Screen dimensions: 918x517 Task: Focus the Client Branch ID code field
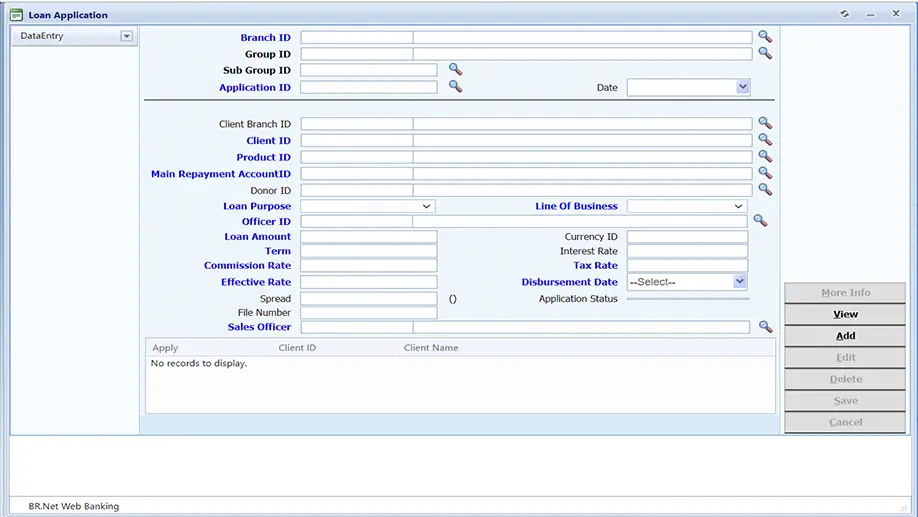(x=357, y=124)
